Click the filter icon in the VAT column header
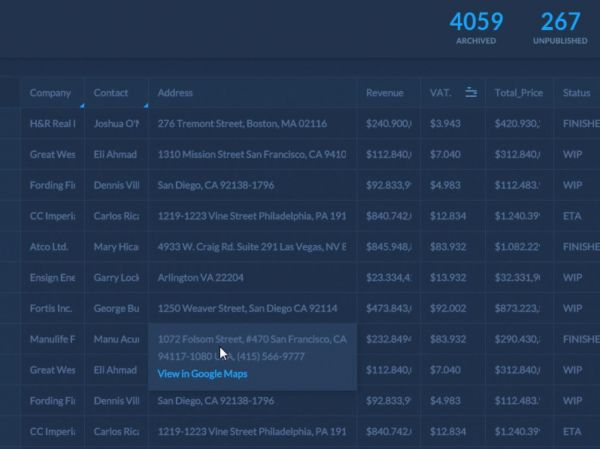Screen dimensions: 600x449 471,93
